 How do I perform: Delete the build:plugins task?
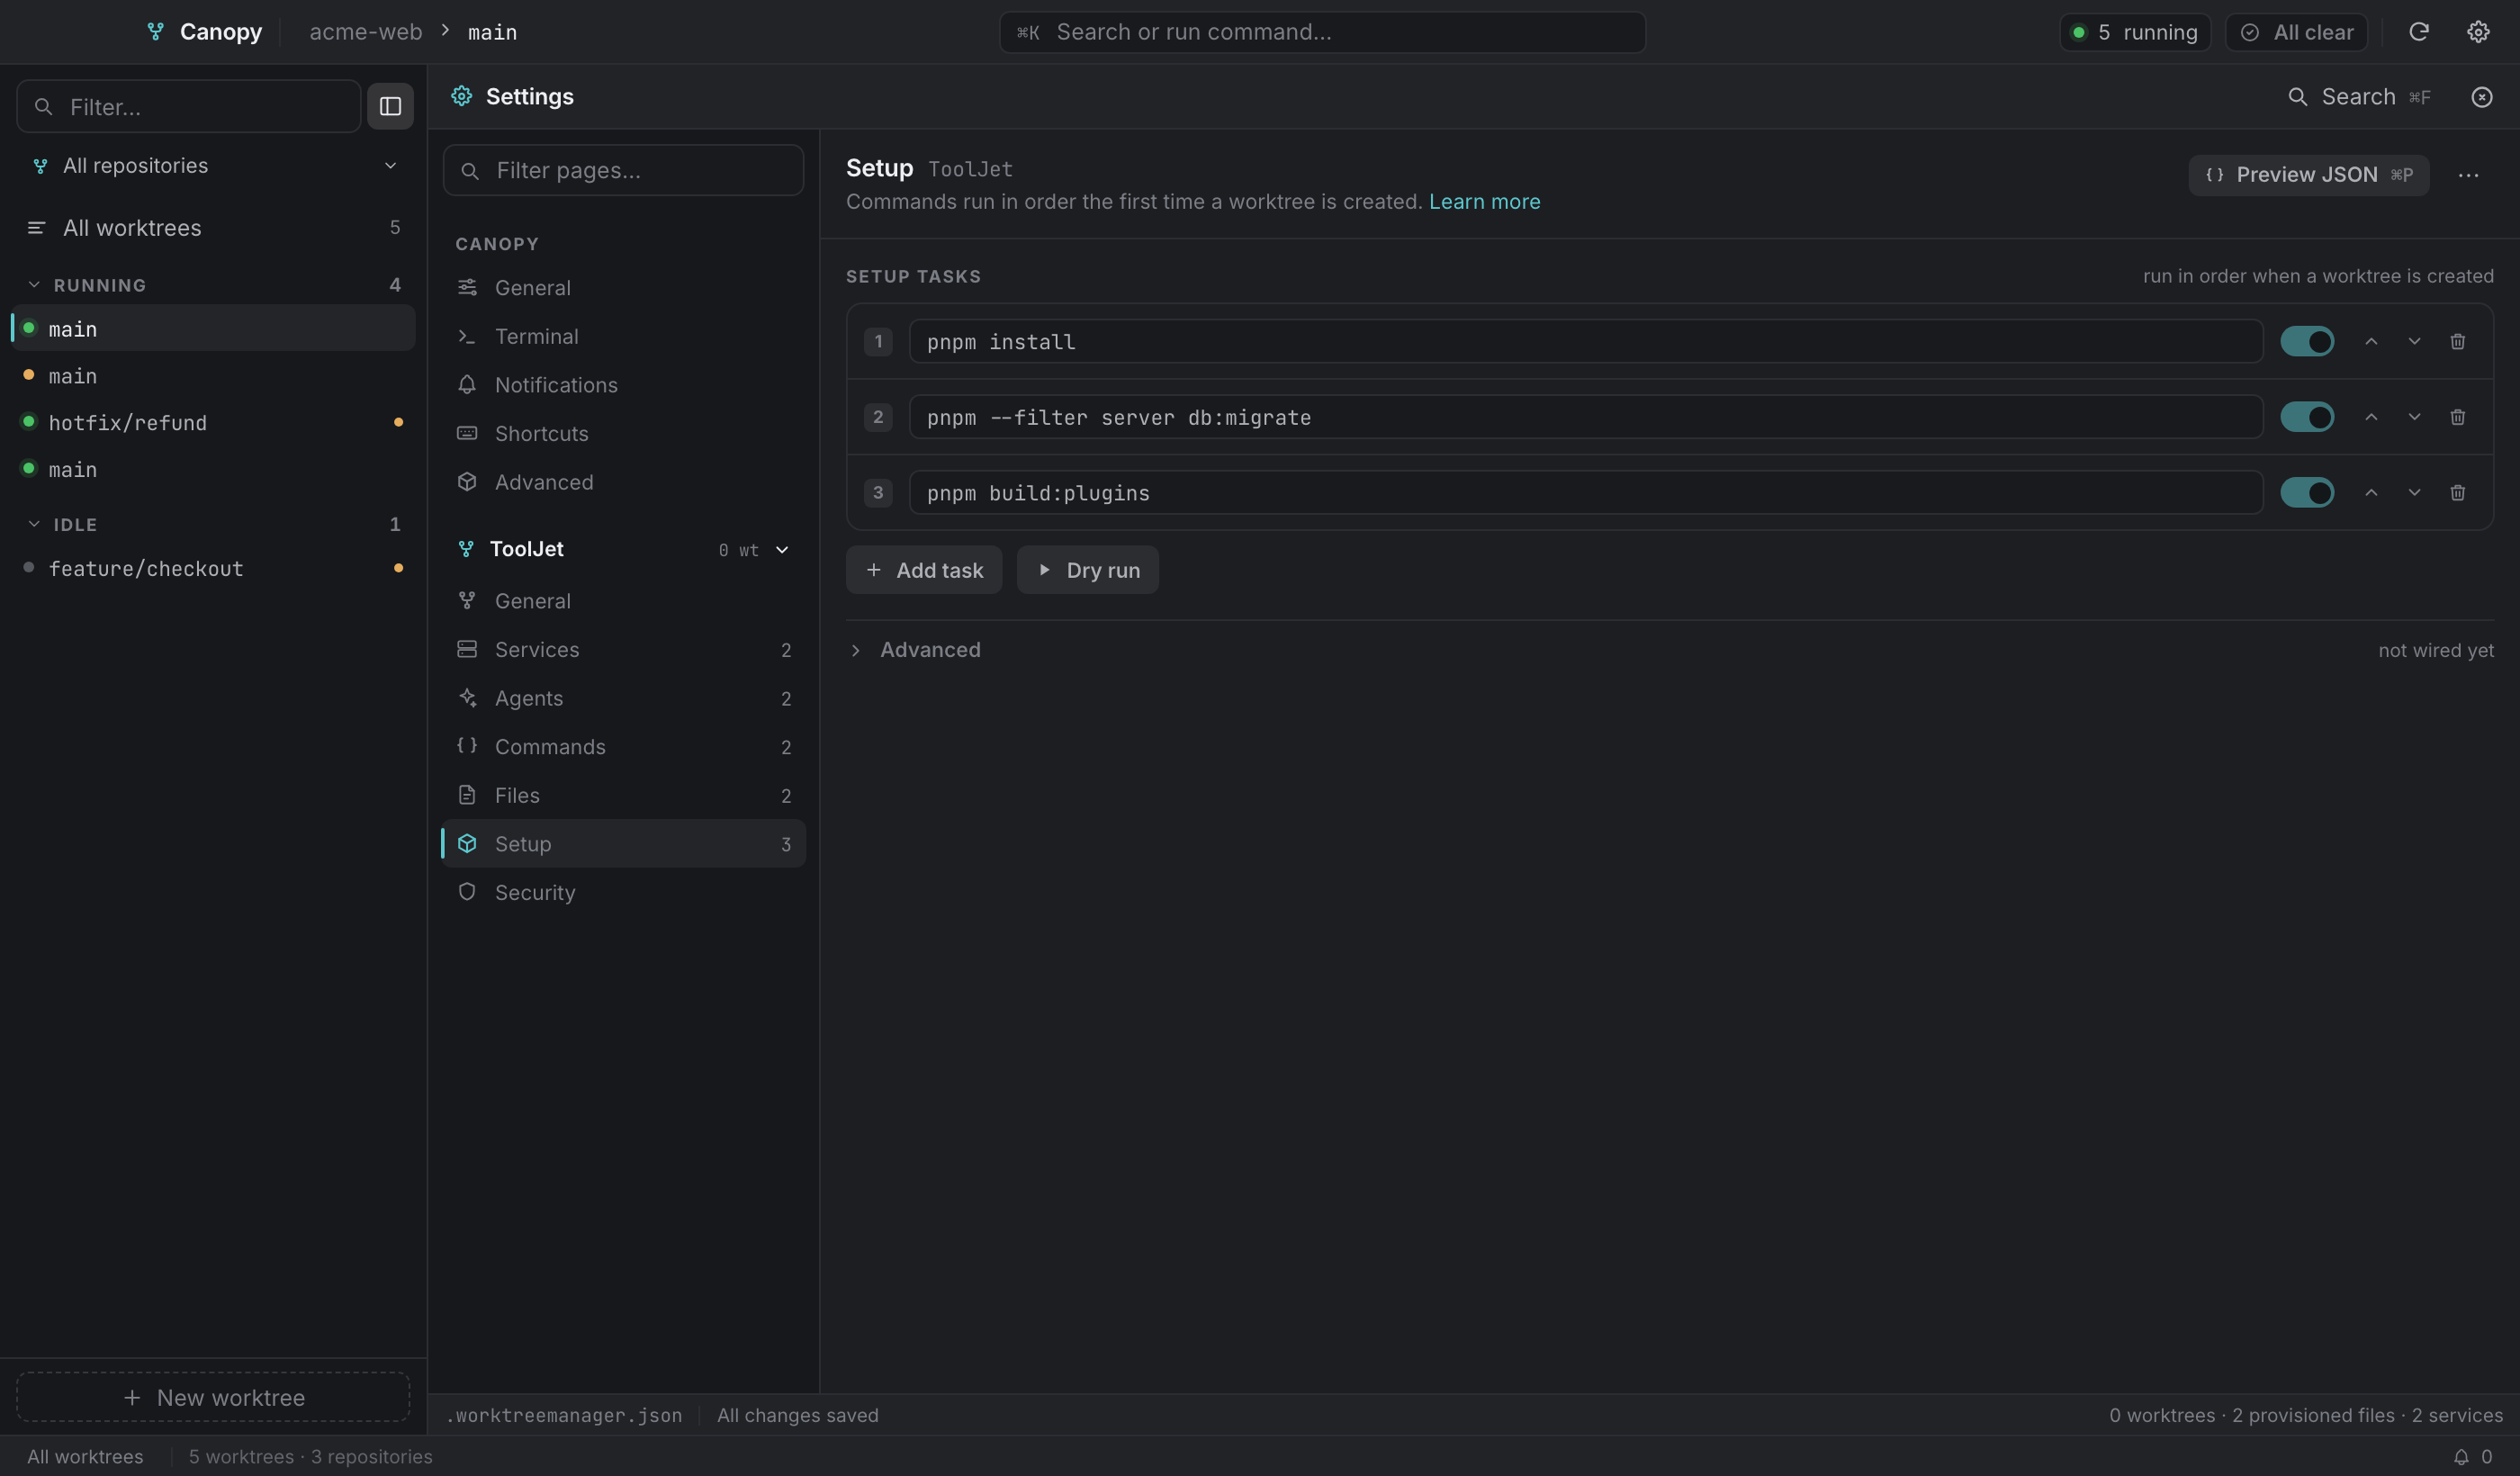(2457, 493)
